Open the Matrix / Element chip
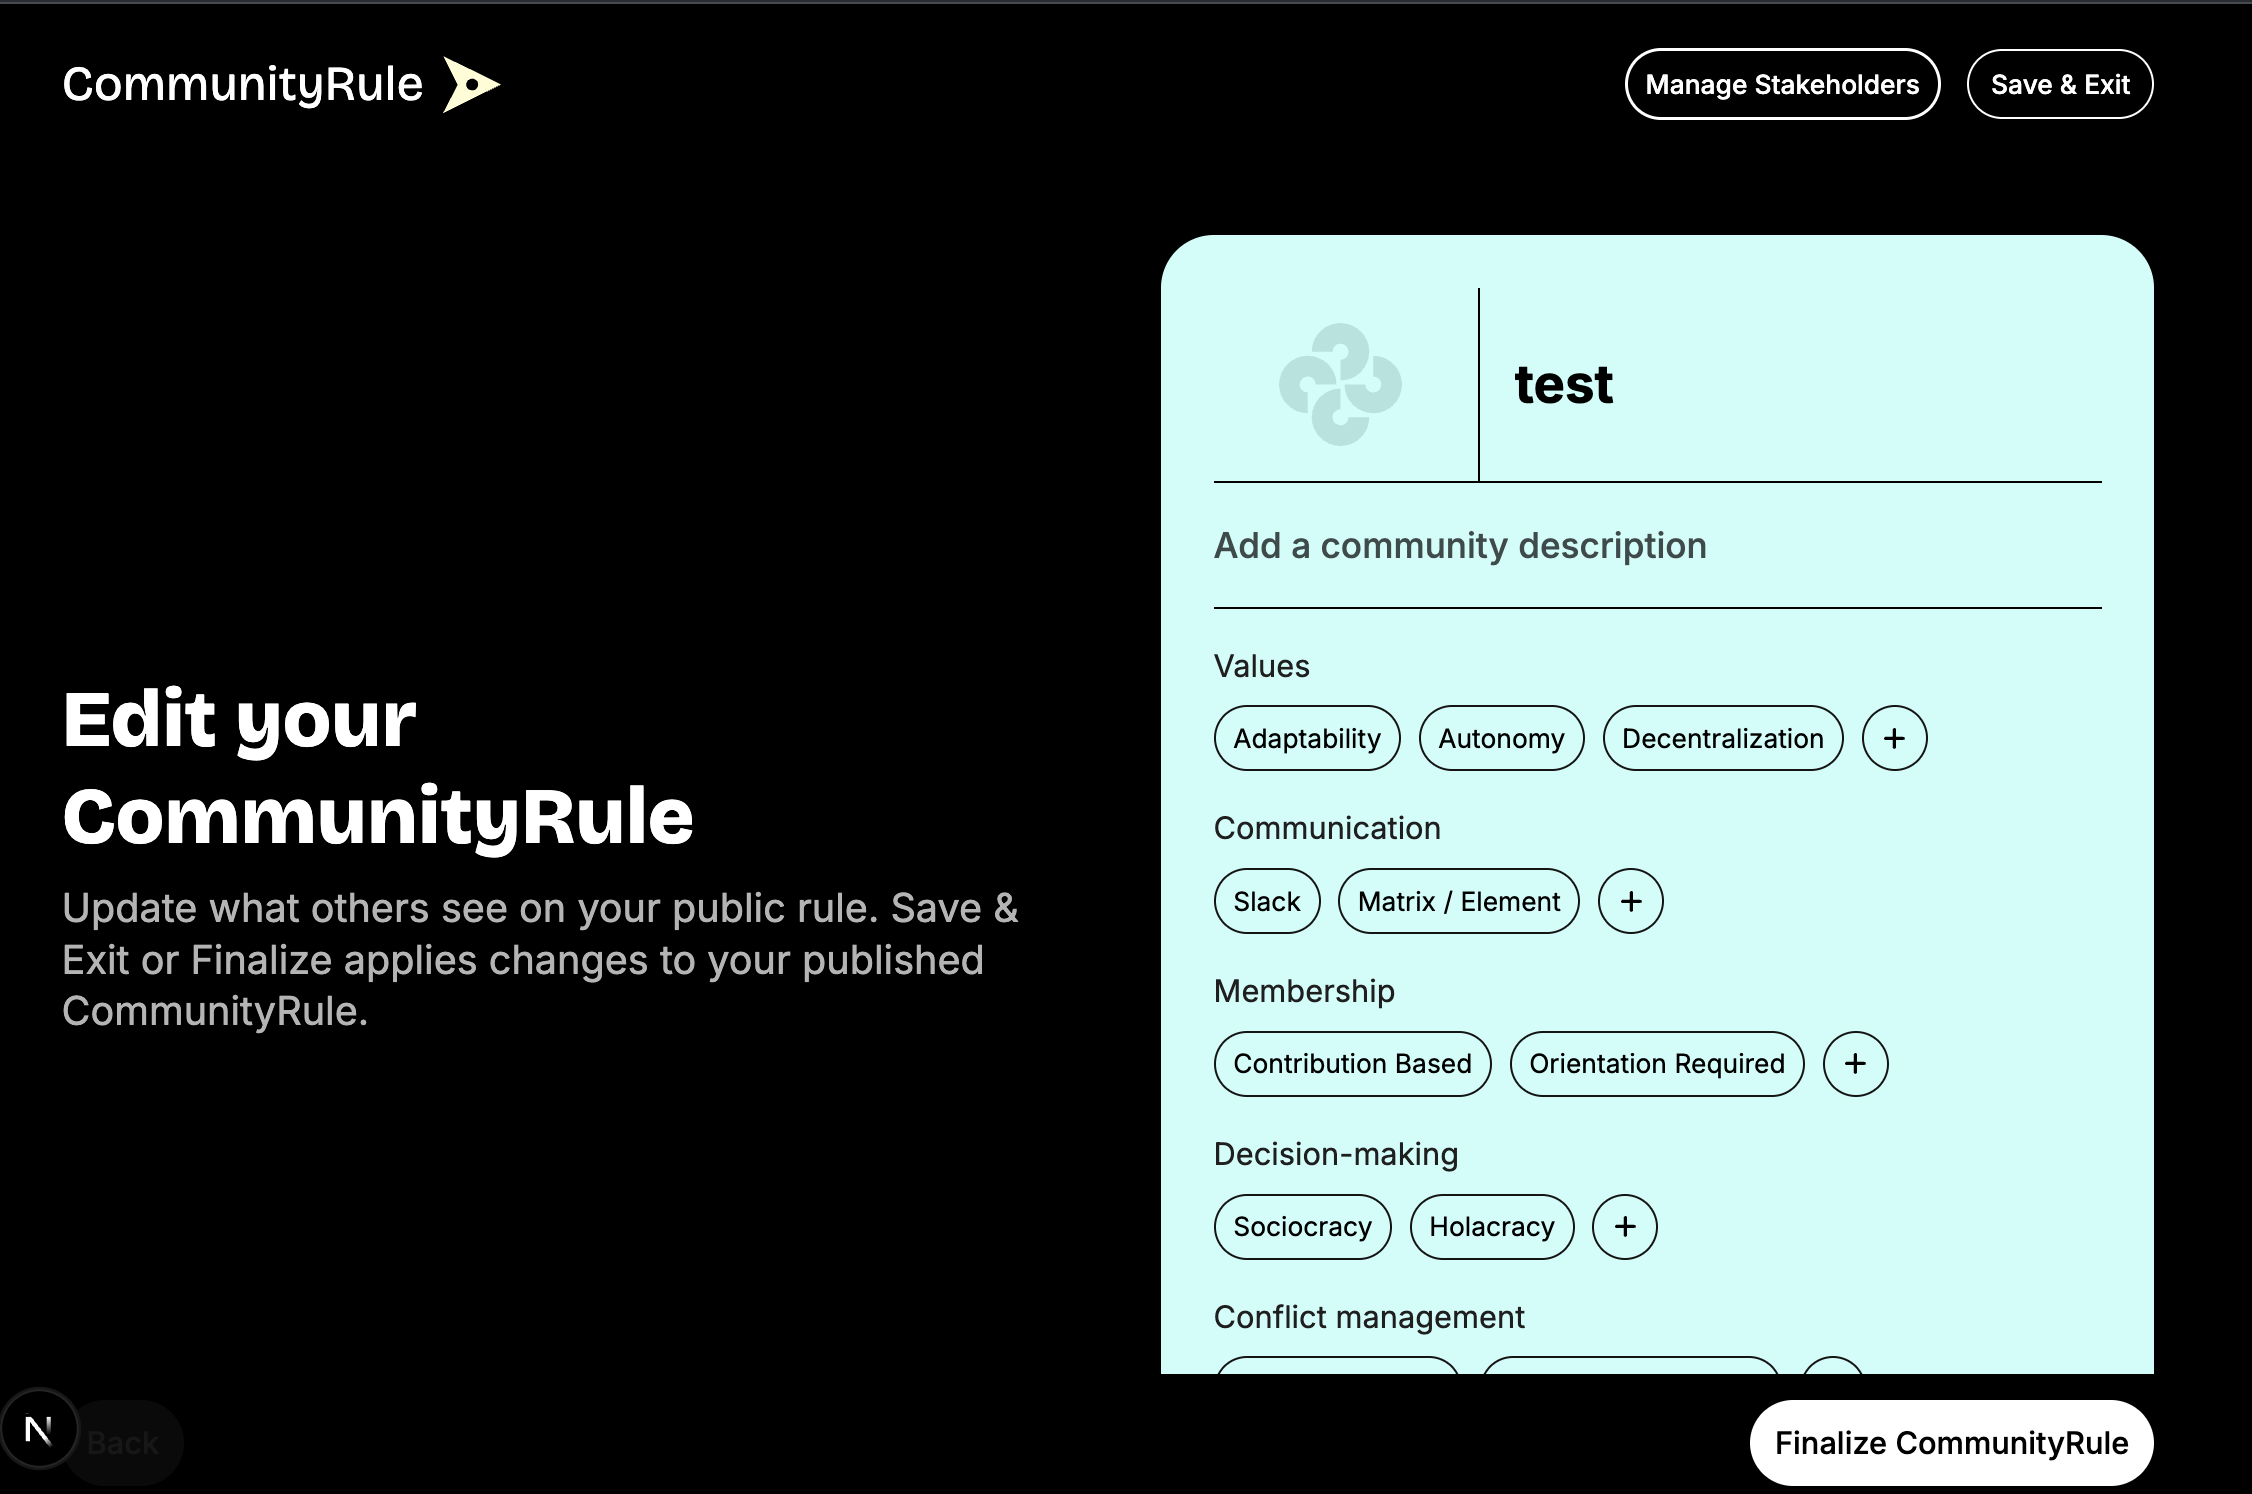Viewport: 2252px width, 1494px height. [1458, 901]
